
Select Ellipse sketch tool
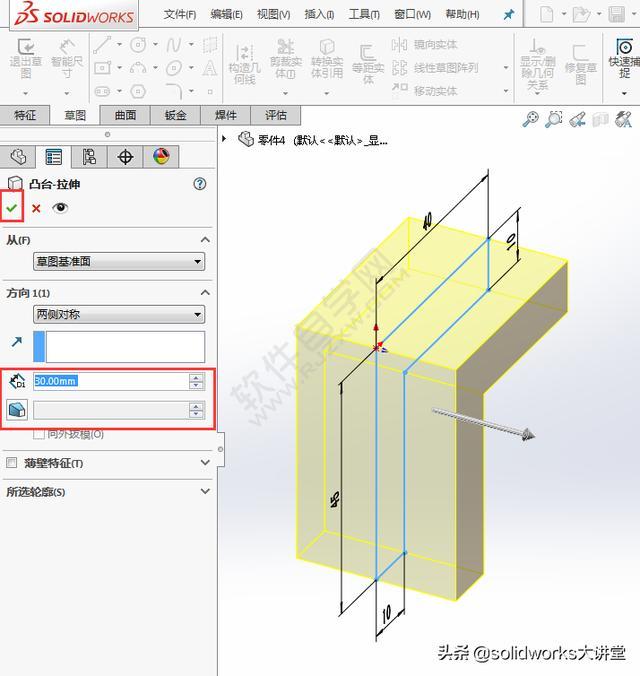[174, 68]
